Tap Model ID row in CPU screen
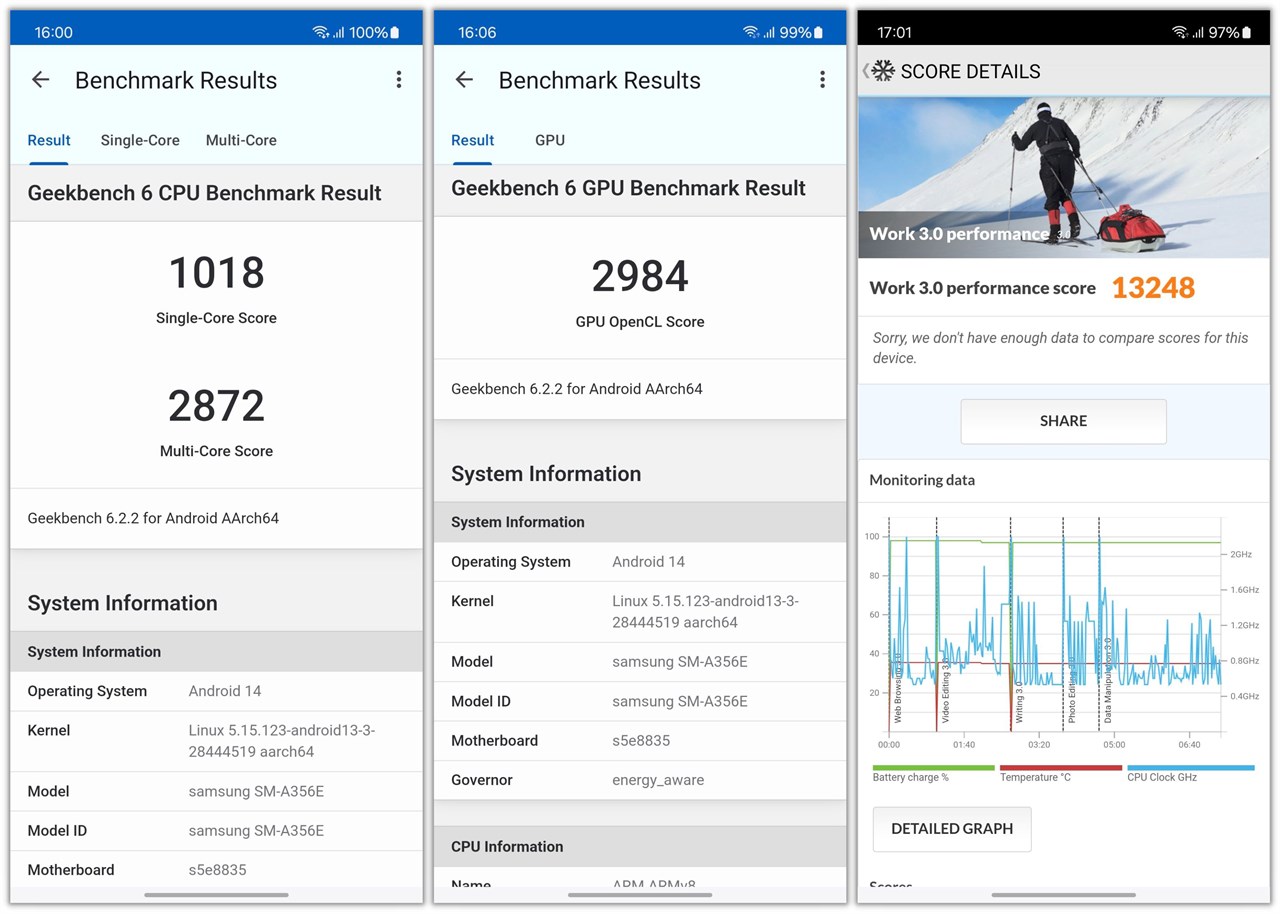Screen dimensions: 1280x914 click(216, 831)
